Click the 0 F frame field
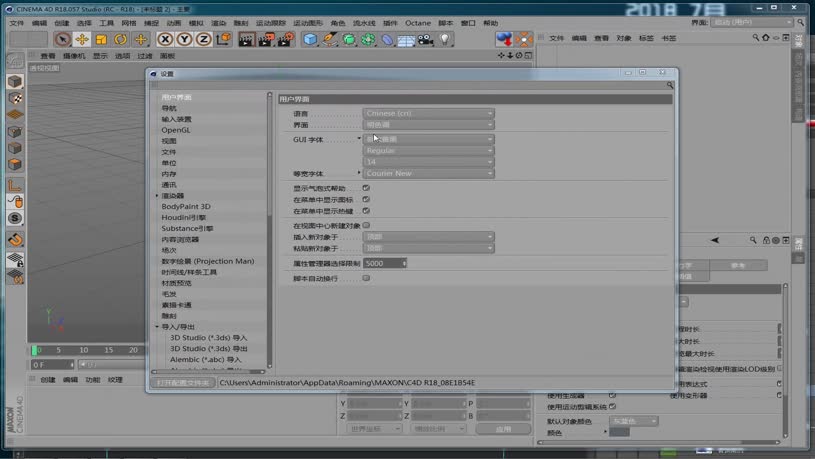Screen dimensions: 815x459 click(x=52, y=365)
